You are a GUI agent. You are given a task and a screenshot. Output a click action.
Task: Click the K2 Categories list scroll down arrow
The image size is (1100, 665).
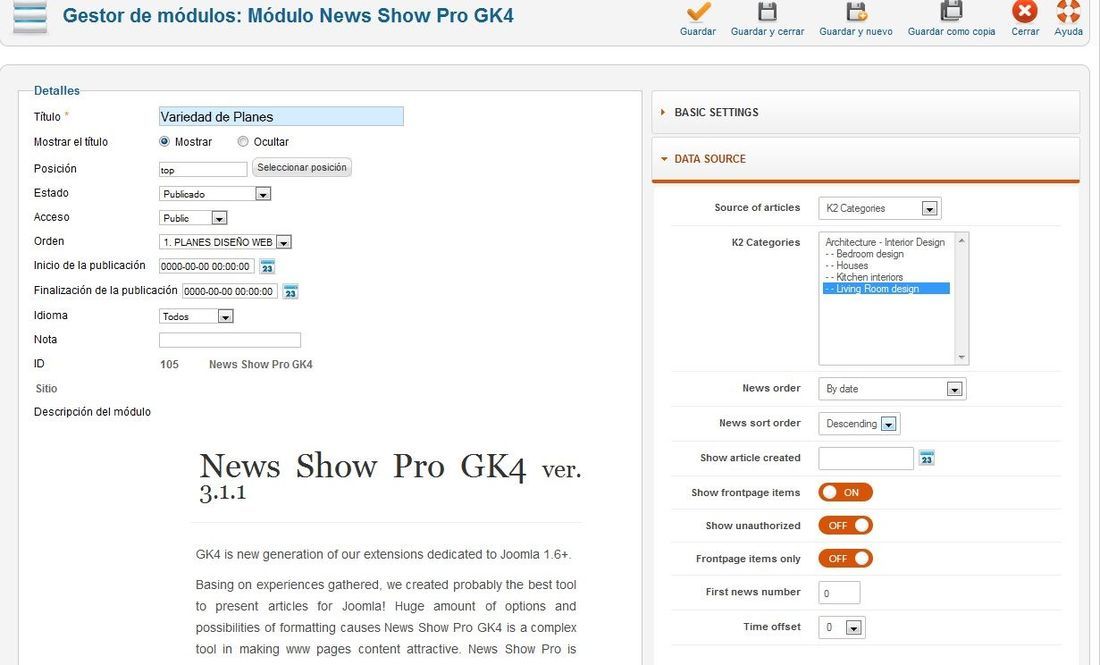pyautogui.click(x=962, y=358)
